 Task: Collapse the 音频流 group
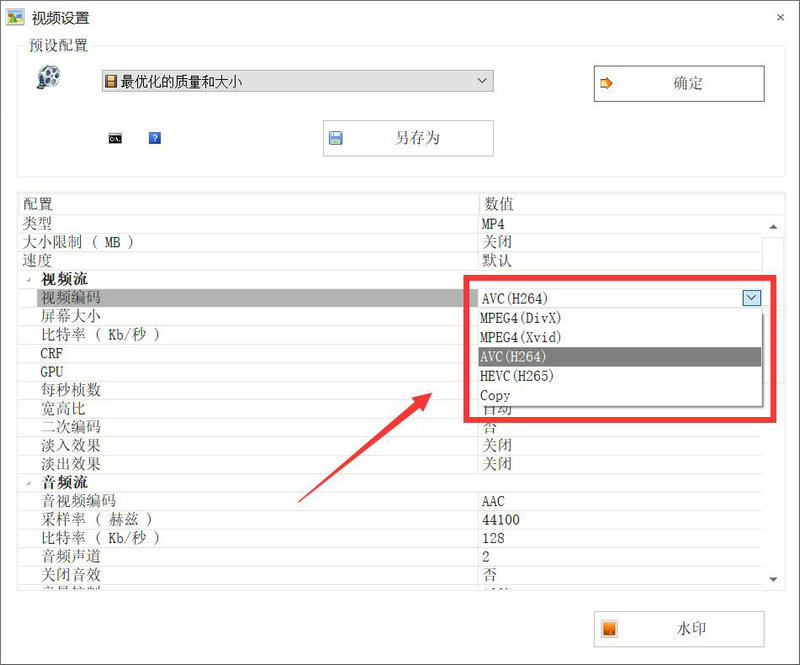click(29, 483)
